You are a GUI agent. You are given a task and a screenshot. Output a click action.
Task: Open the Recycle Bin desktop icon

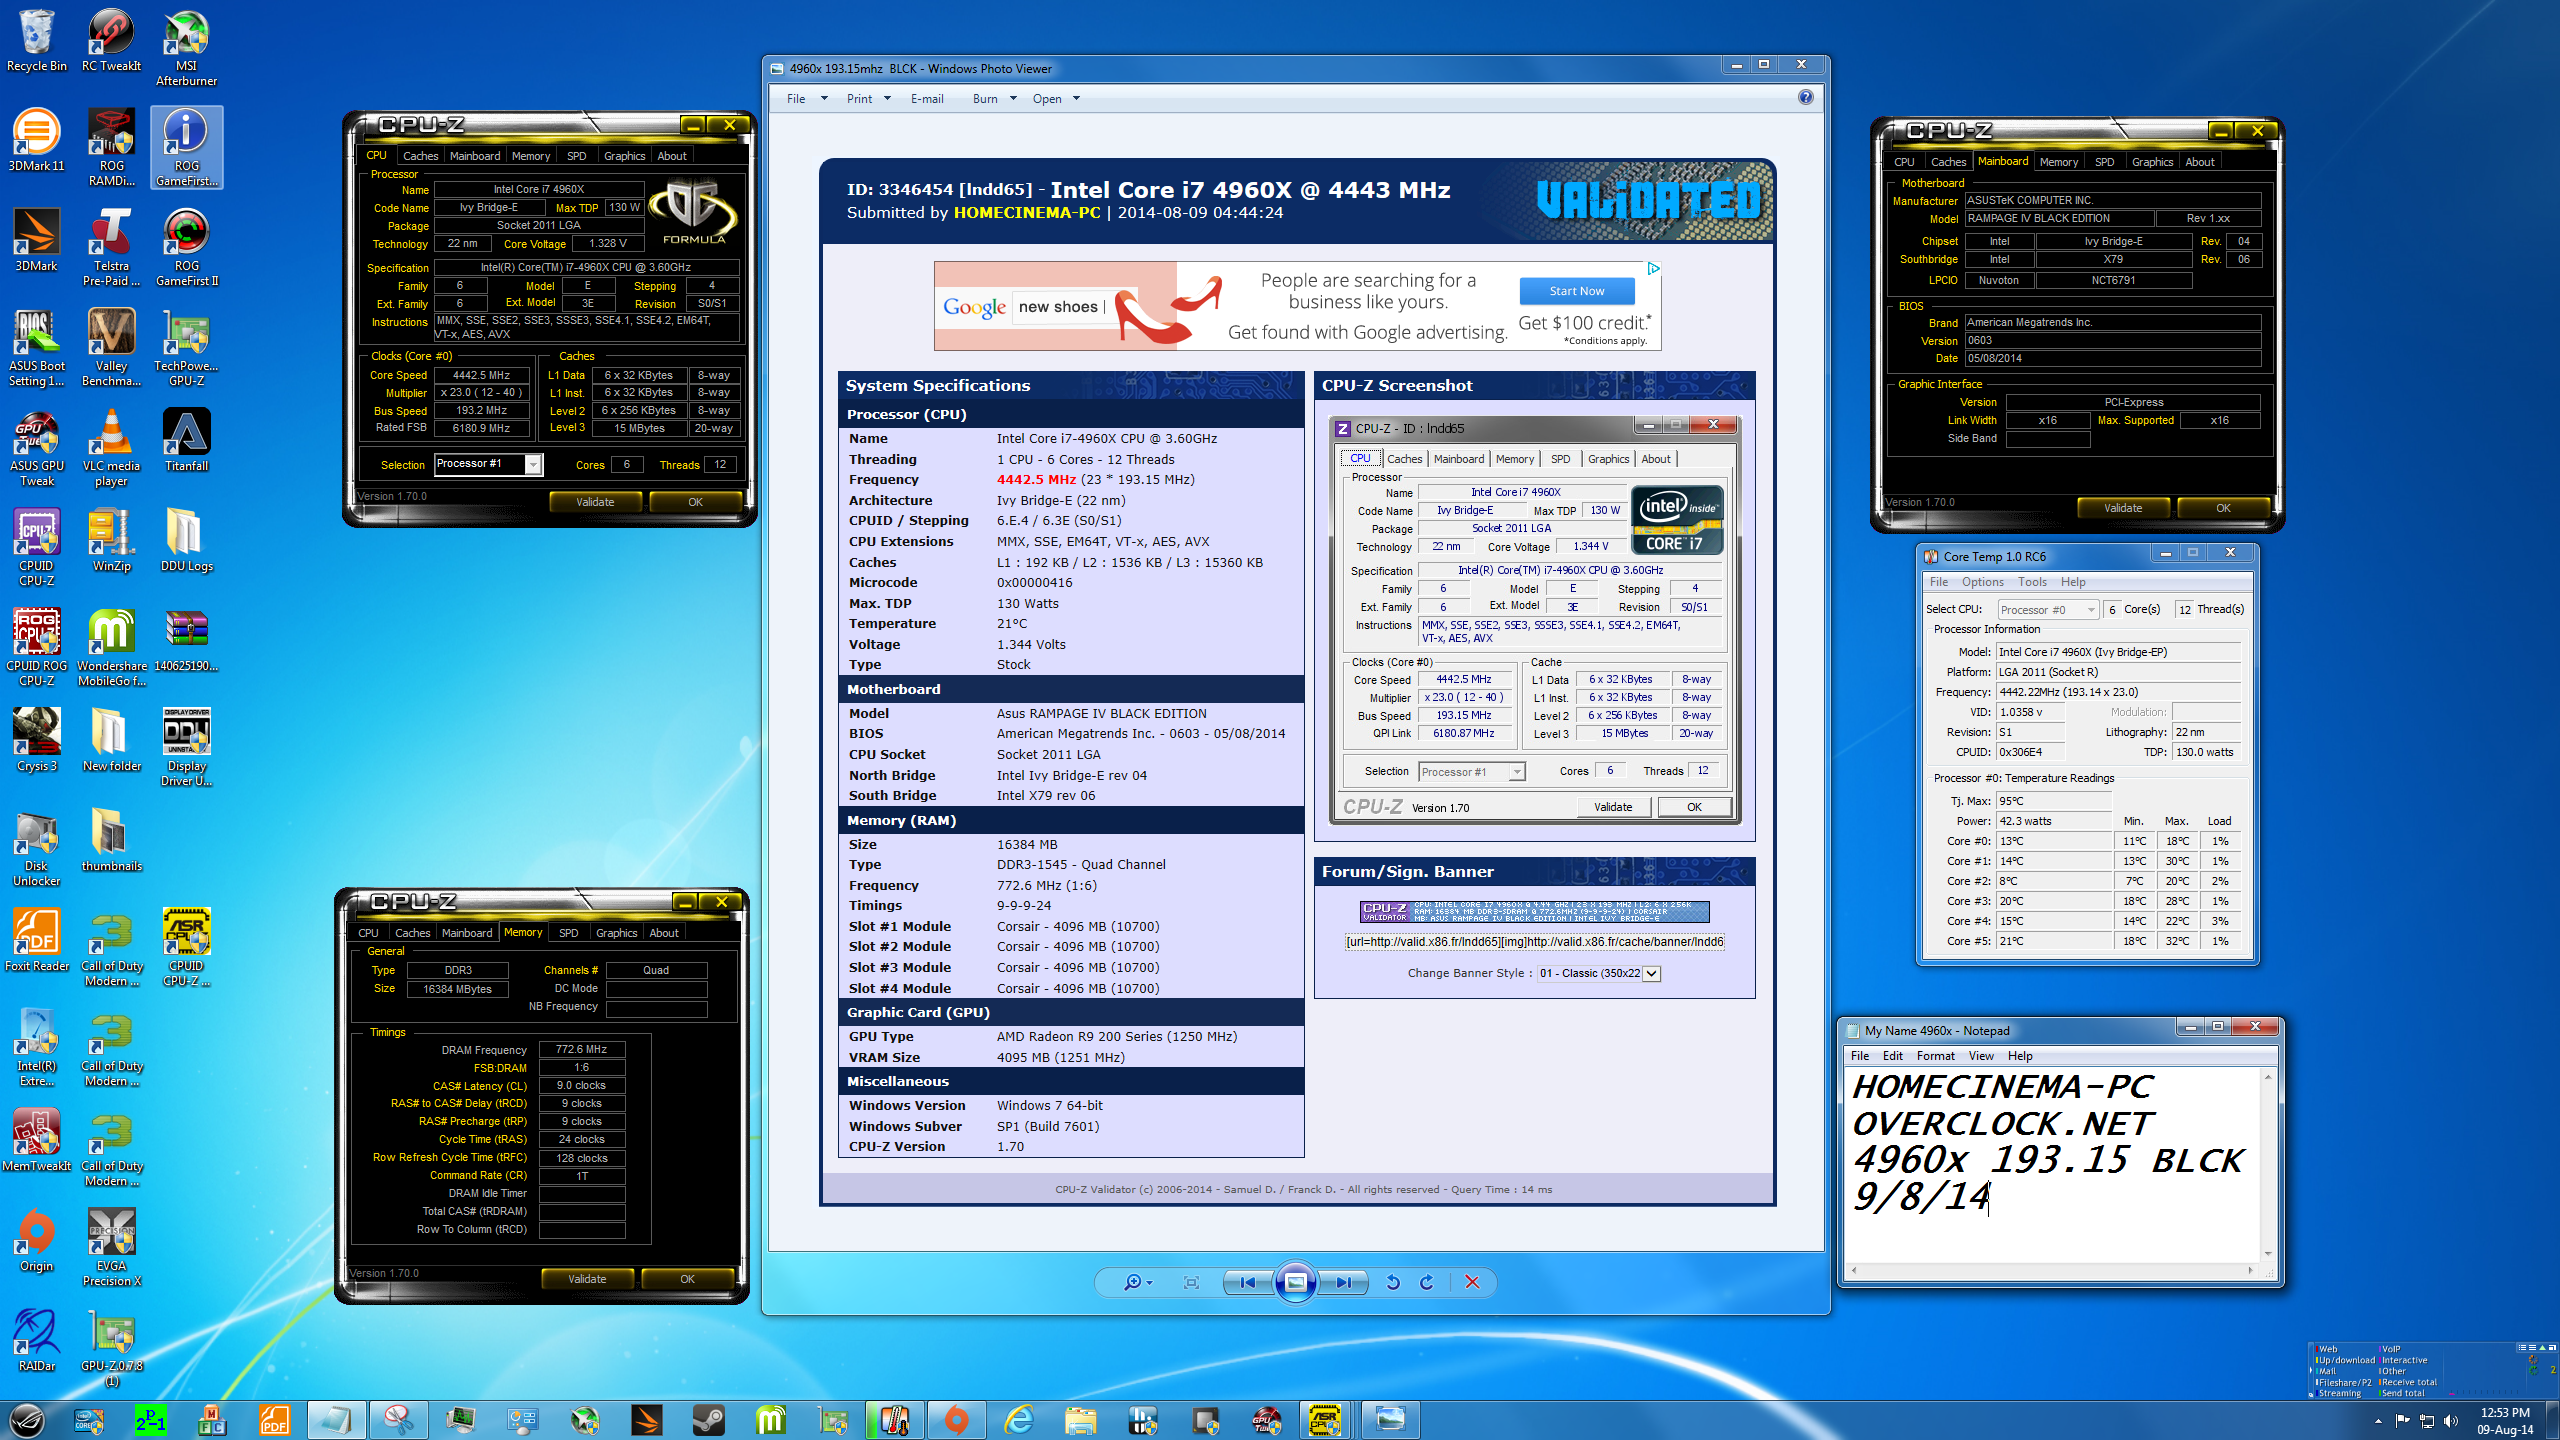click(x=37, y=40)
